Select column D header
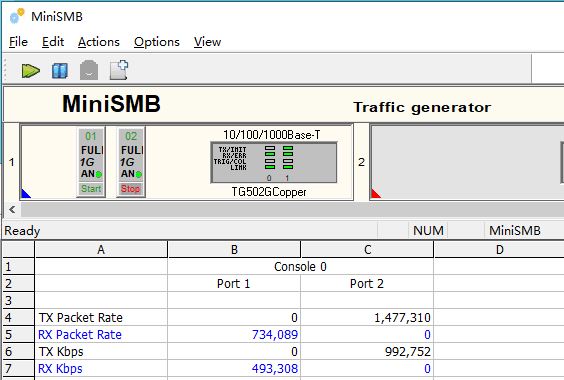Viewport: 564px width, 380px height. [x=499, y=249]
